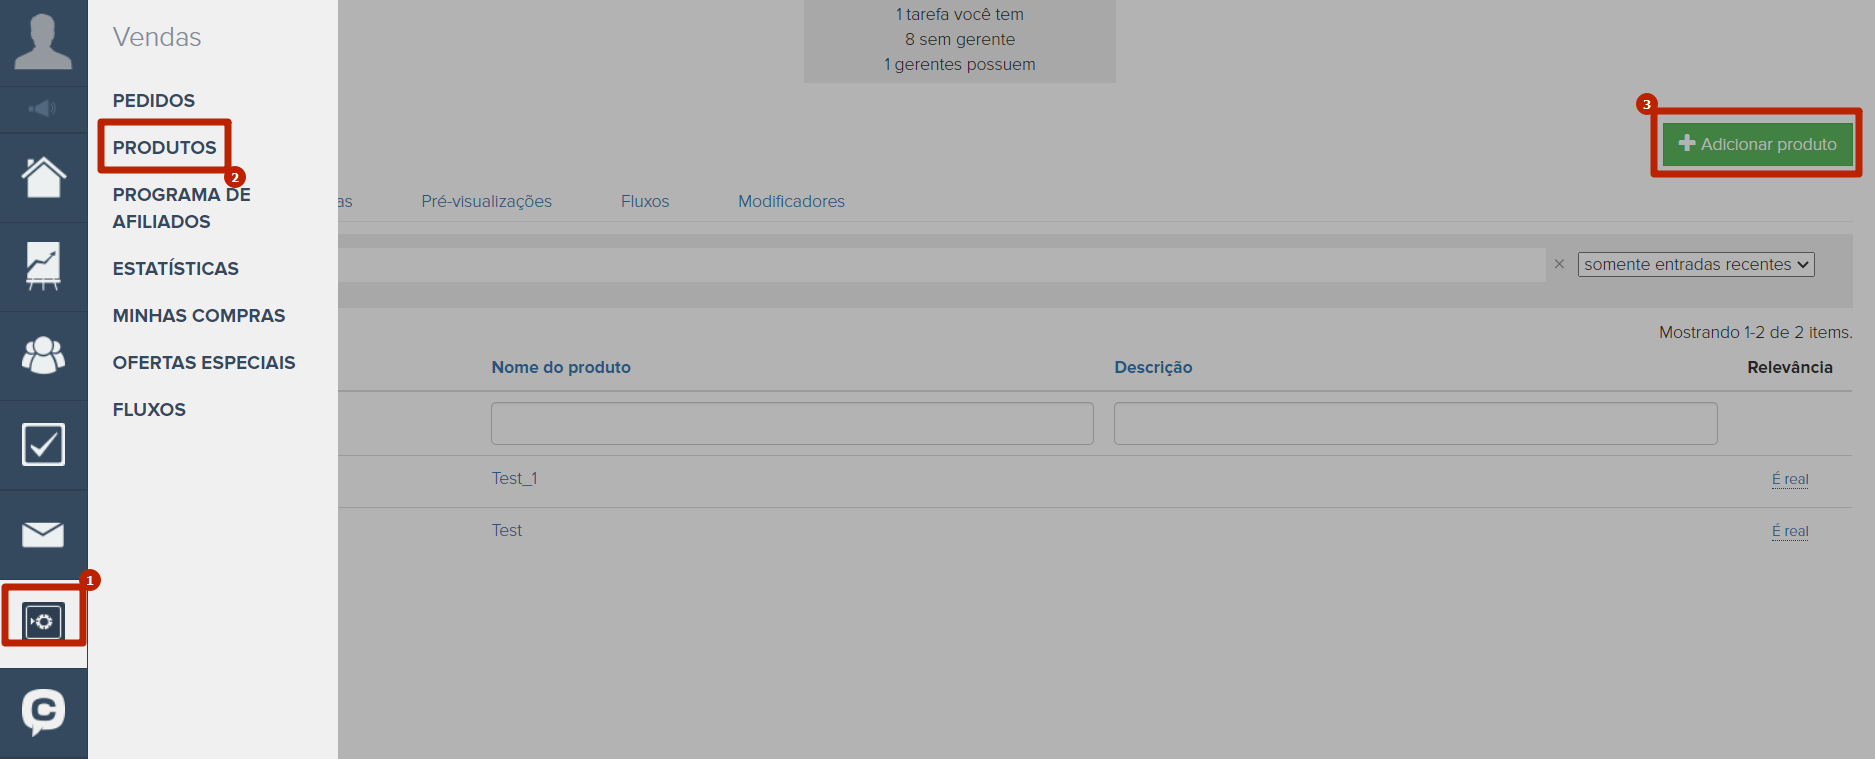
Task: Open the training chart board icon
Action: [43, 266]
